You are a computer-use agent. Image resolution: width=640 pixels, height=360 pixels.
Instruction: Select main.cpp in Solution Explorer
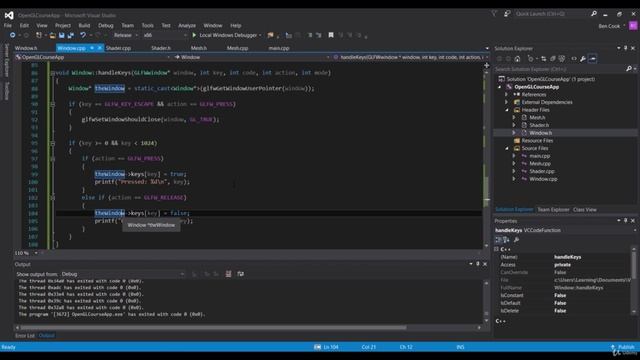point(540,156)
